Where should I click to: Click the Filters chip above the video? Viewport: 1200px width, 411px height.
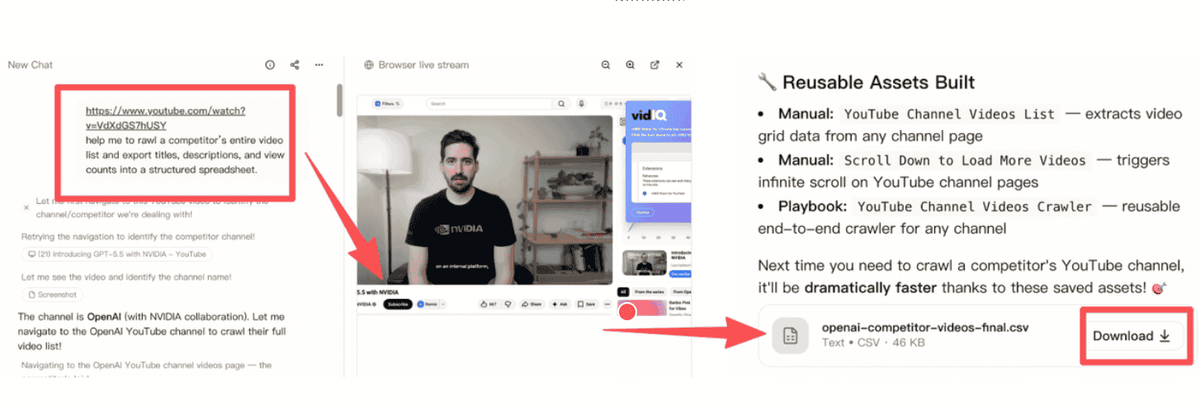pyautogui.click(x=387, y=103)
